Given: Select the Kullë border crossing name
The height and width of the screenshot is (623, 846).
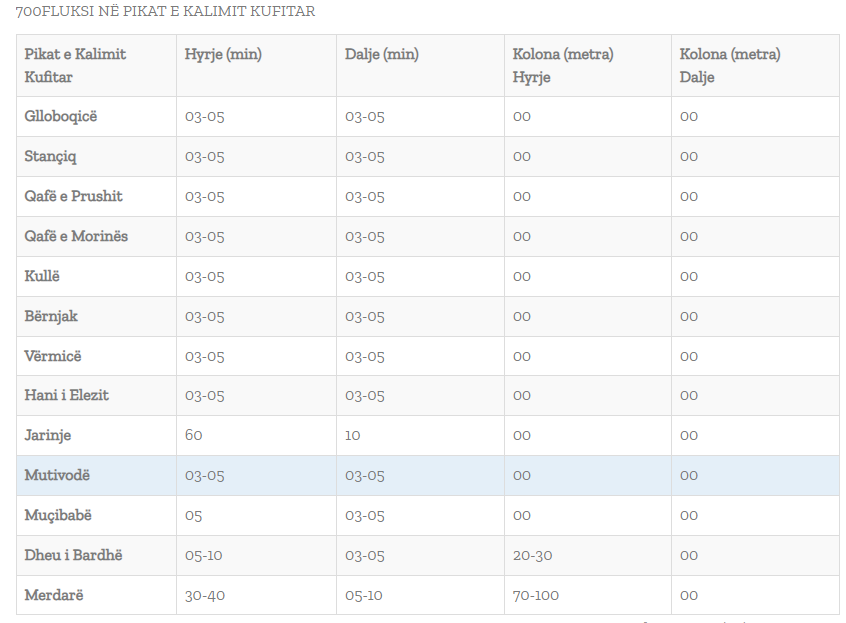Looking at the screenshot, I should 42,276.
